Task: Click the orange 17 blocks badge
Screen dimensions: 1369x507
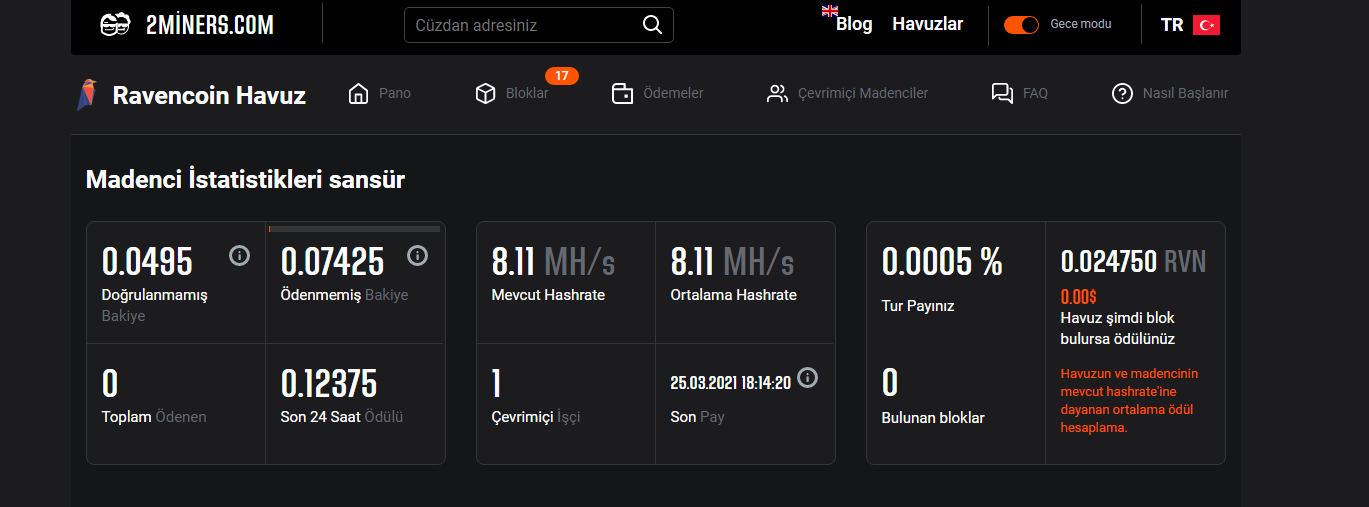Action: (x=562, y=75)
